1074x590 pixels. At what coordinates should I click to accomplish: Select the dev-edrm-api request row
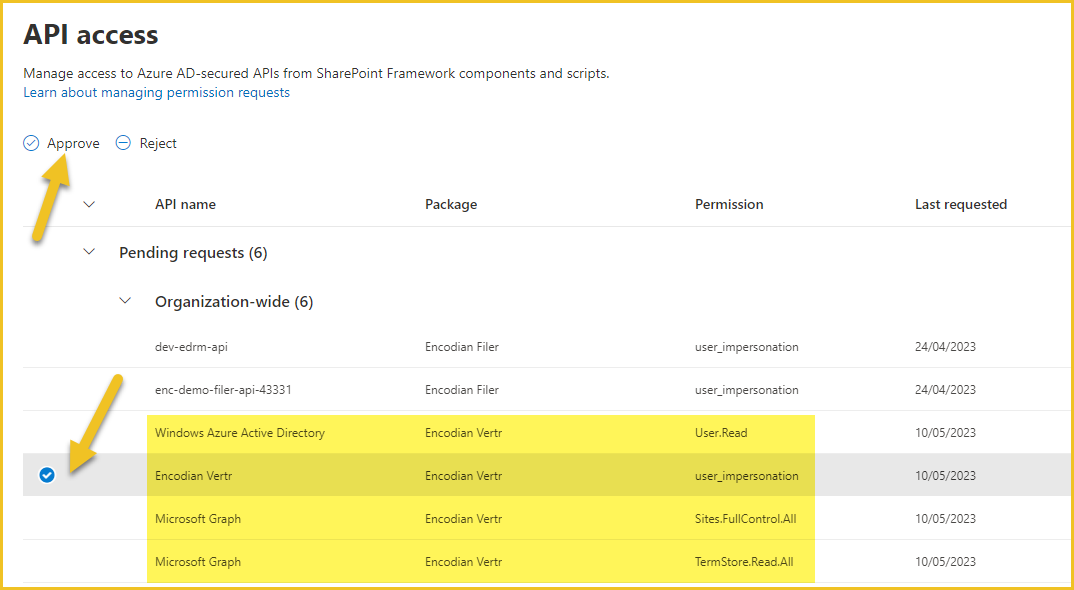click(548, 347)
